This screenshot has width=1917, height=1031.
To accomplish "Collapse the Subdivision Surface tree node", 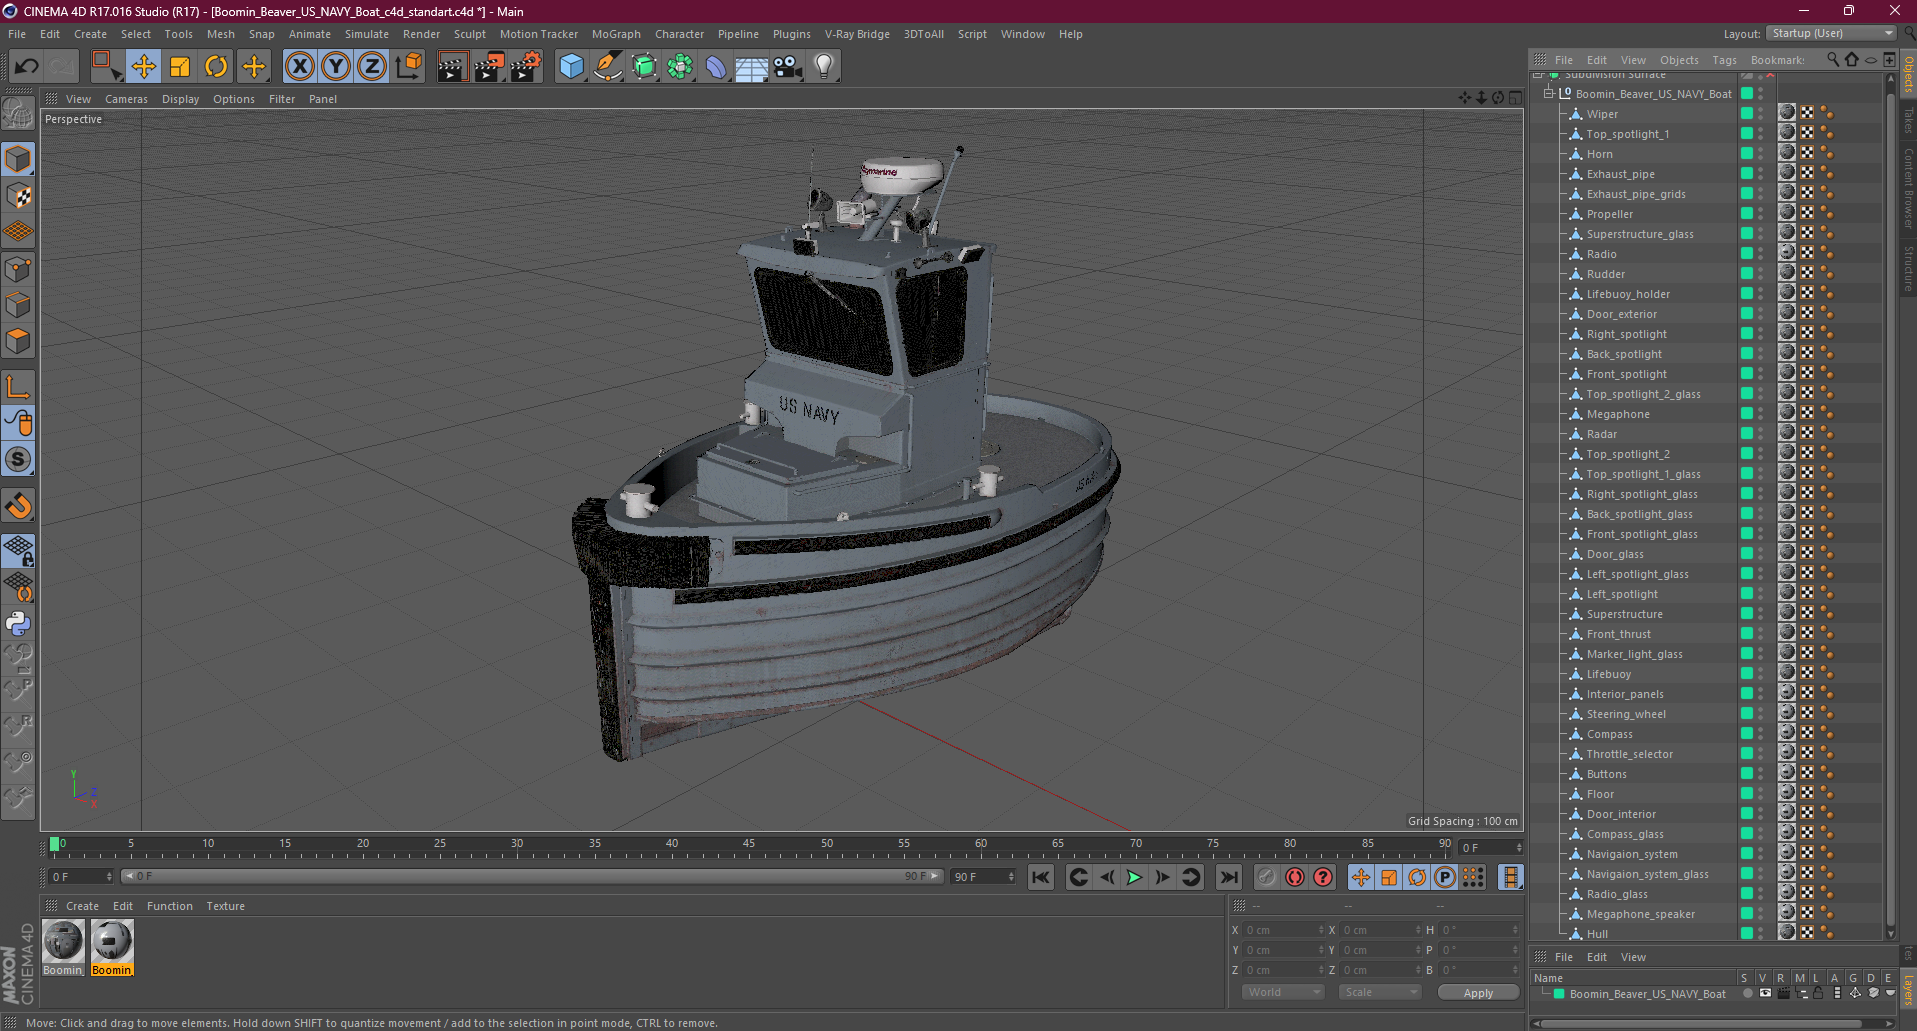I will tap(1538, 75).
